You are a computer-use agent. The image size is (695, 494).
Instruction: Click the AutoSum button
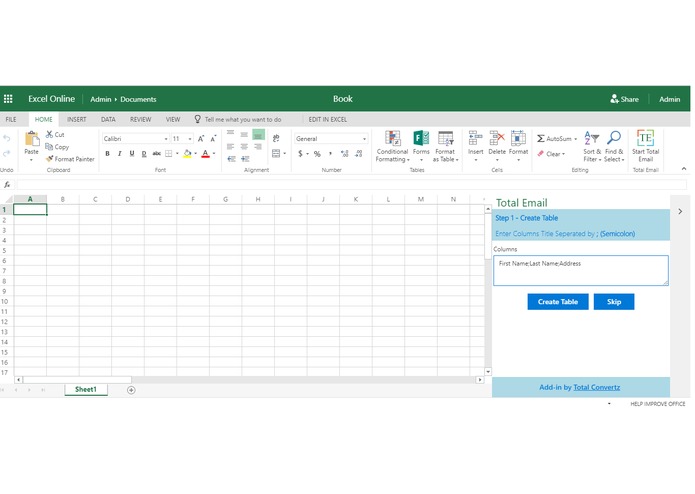coord(557,139)
